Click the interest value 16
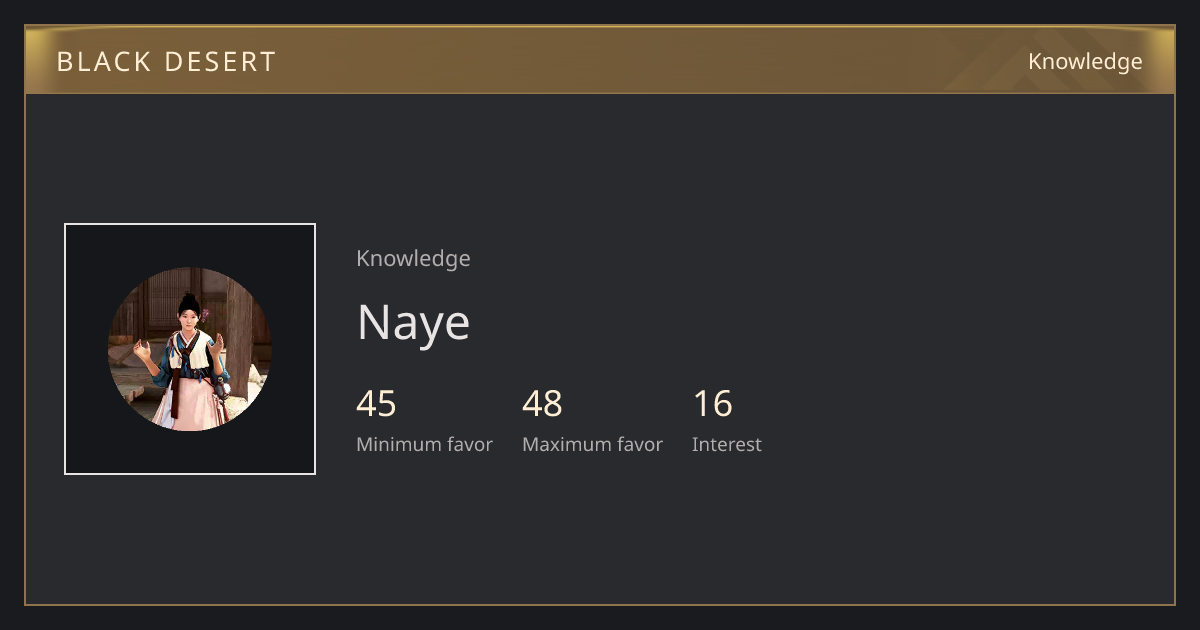Screen dimensions: 1200x630 (x=713, y=404)
